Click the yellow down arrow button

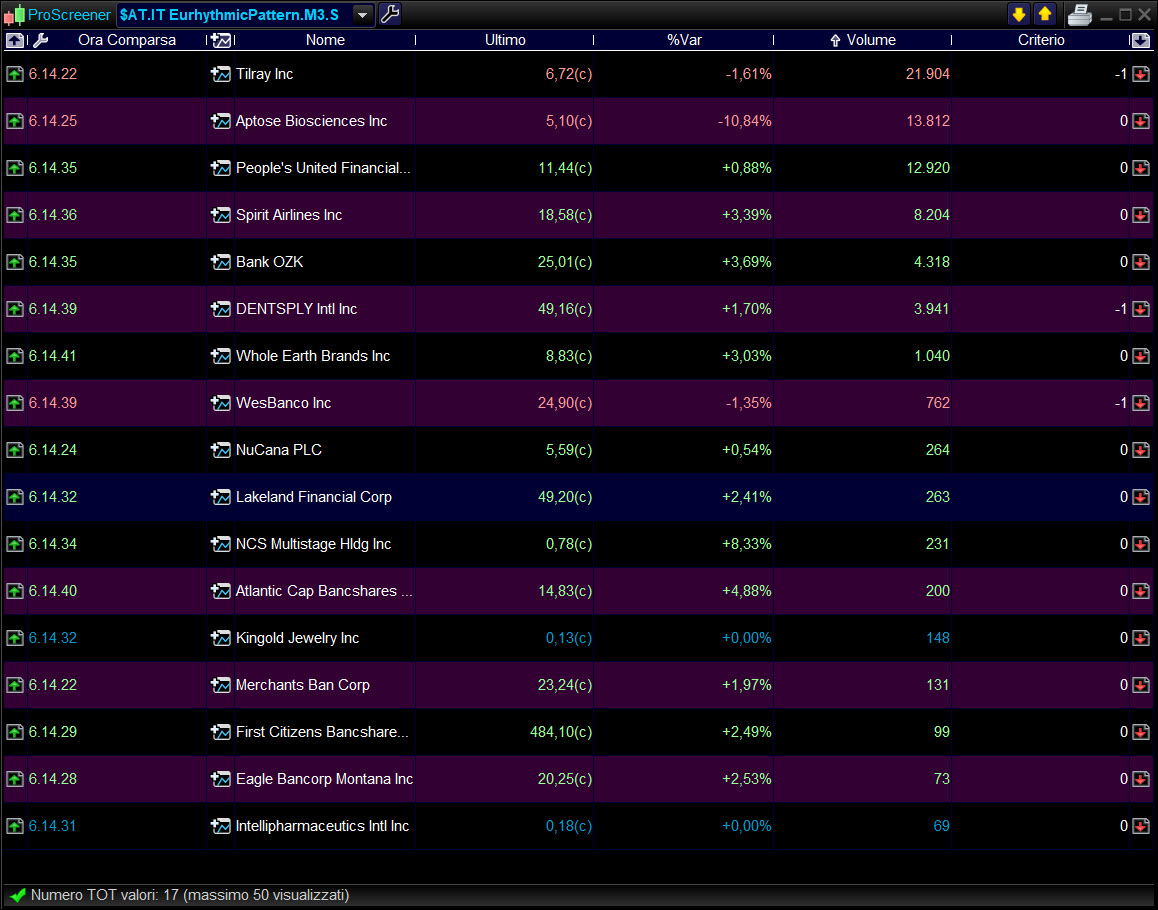coord(1018,14)
